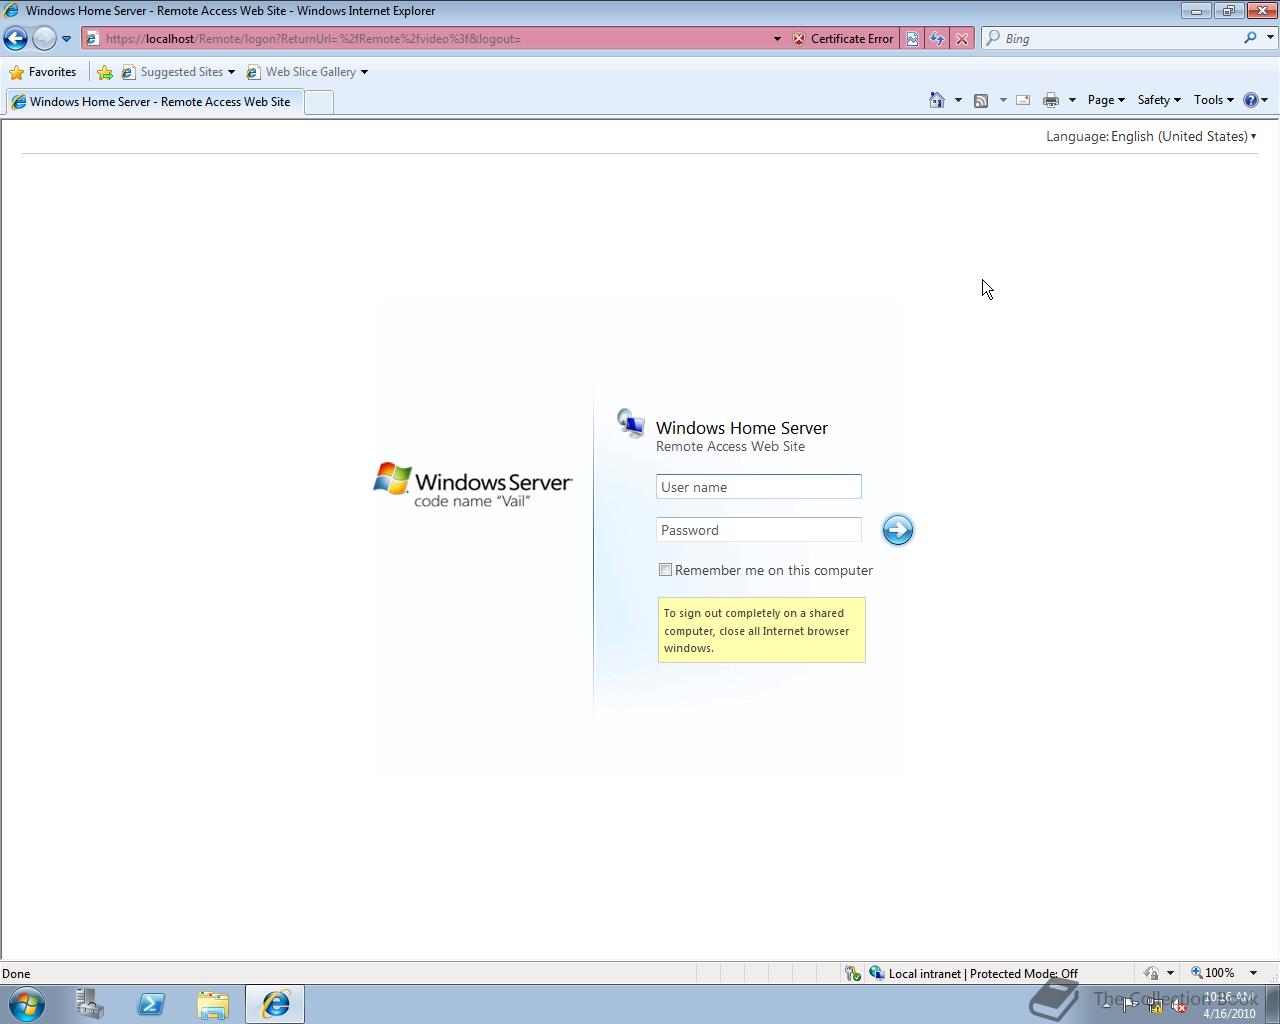Open the Safety menu
The width and height of the screenshot is (1280, 1024).
coord(1159,100)
